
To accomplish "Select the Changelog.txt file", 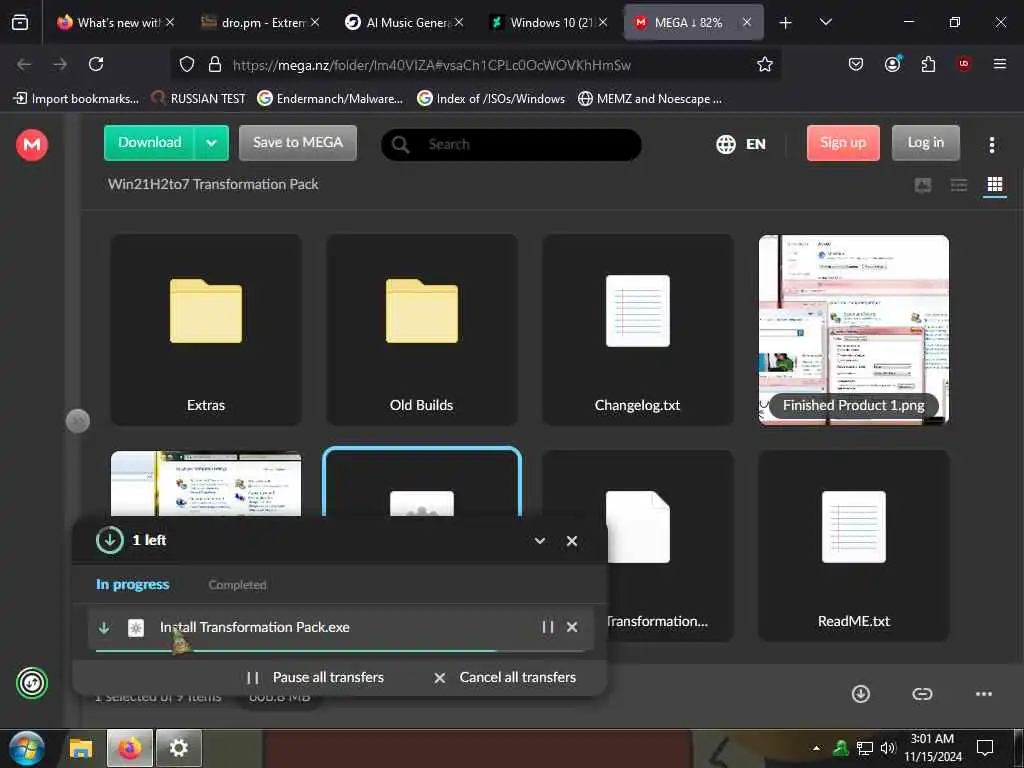I will [637, 330].
